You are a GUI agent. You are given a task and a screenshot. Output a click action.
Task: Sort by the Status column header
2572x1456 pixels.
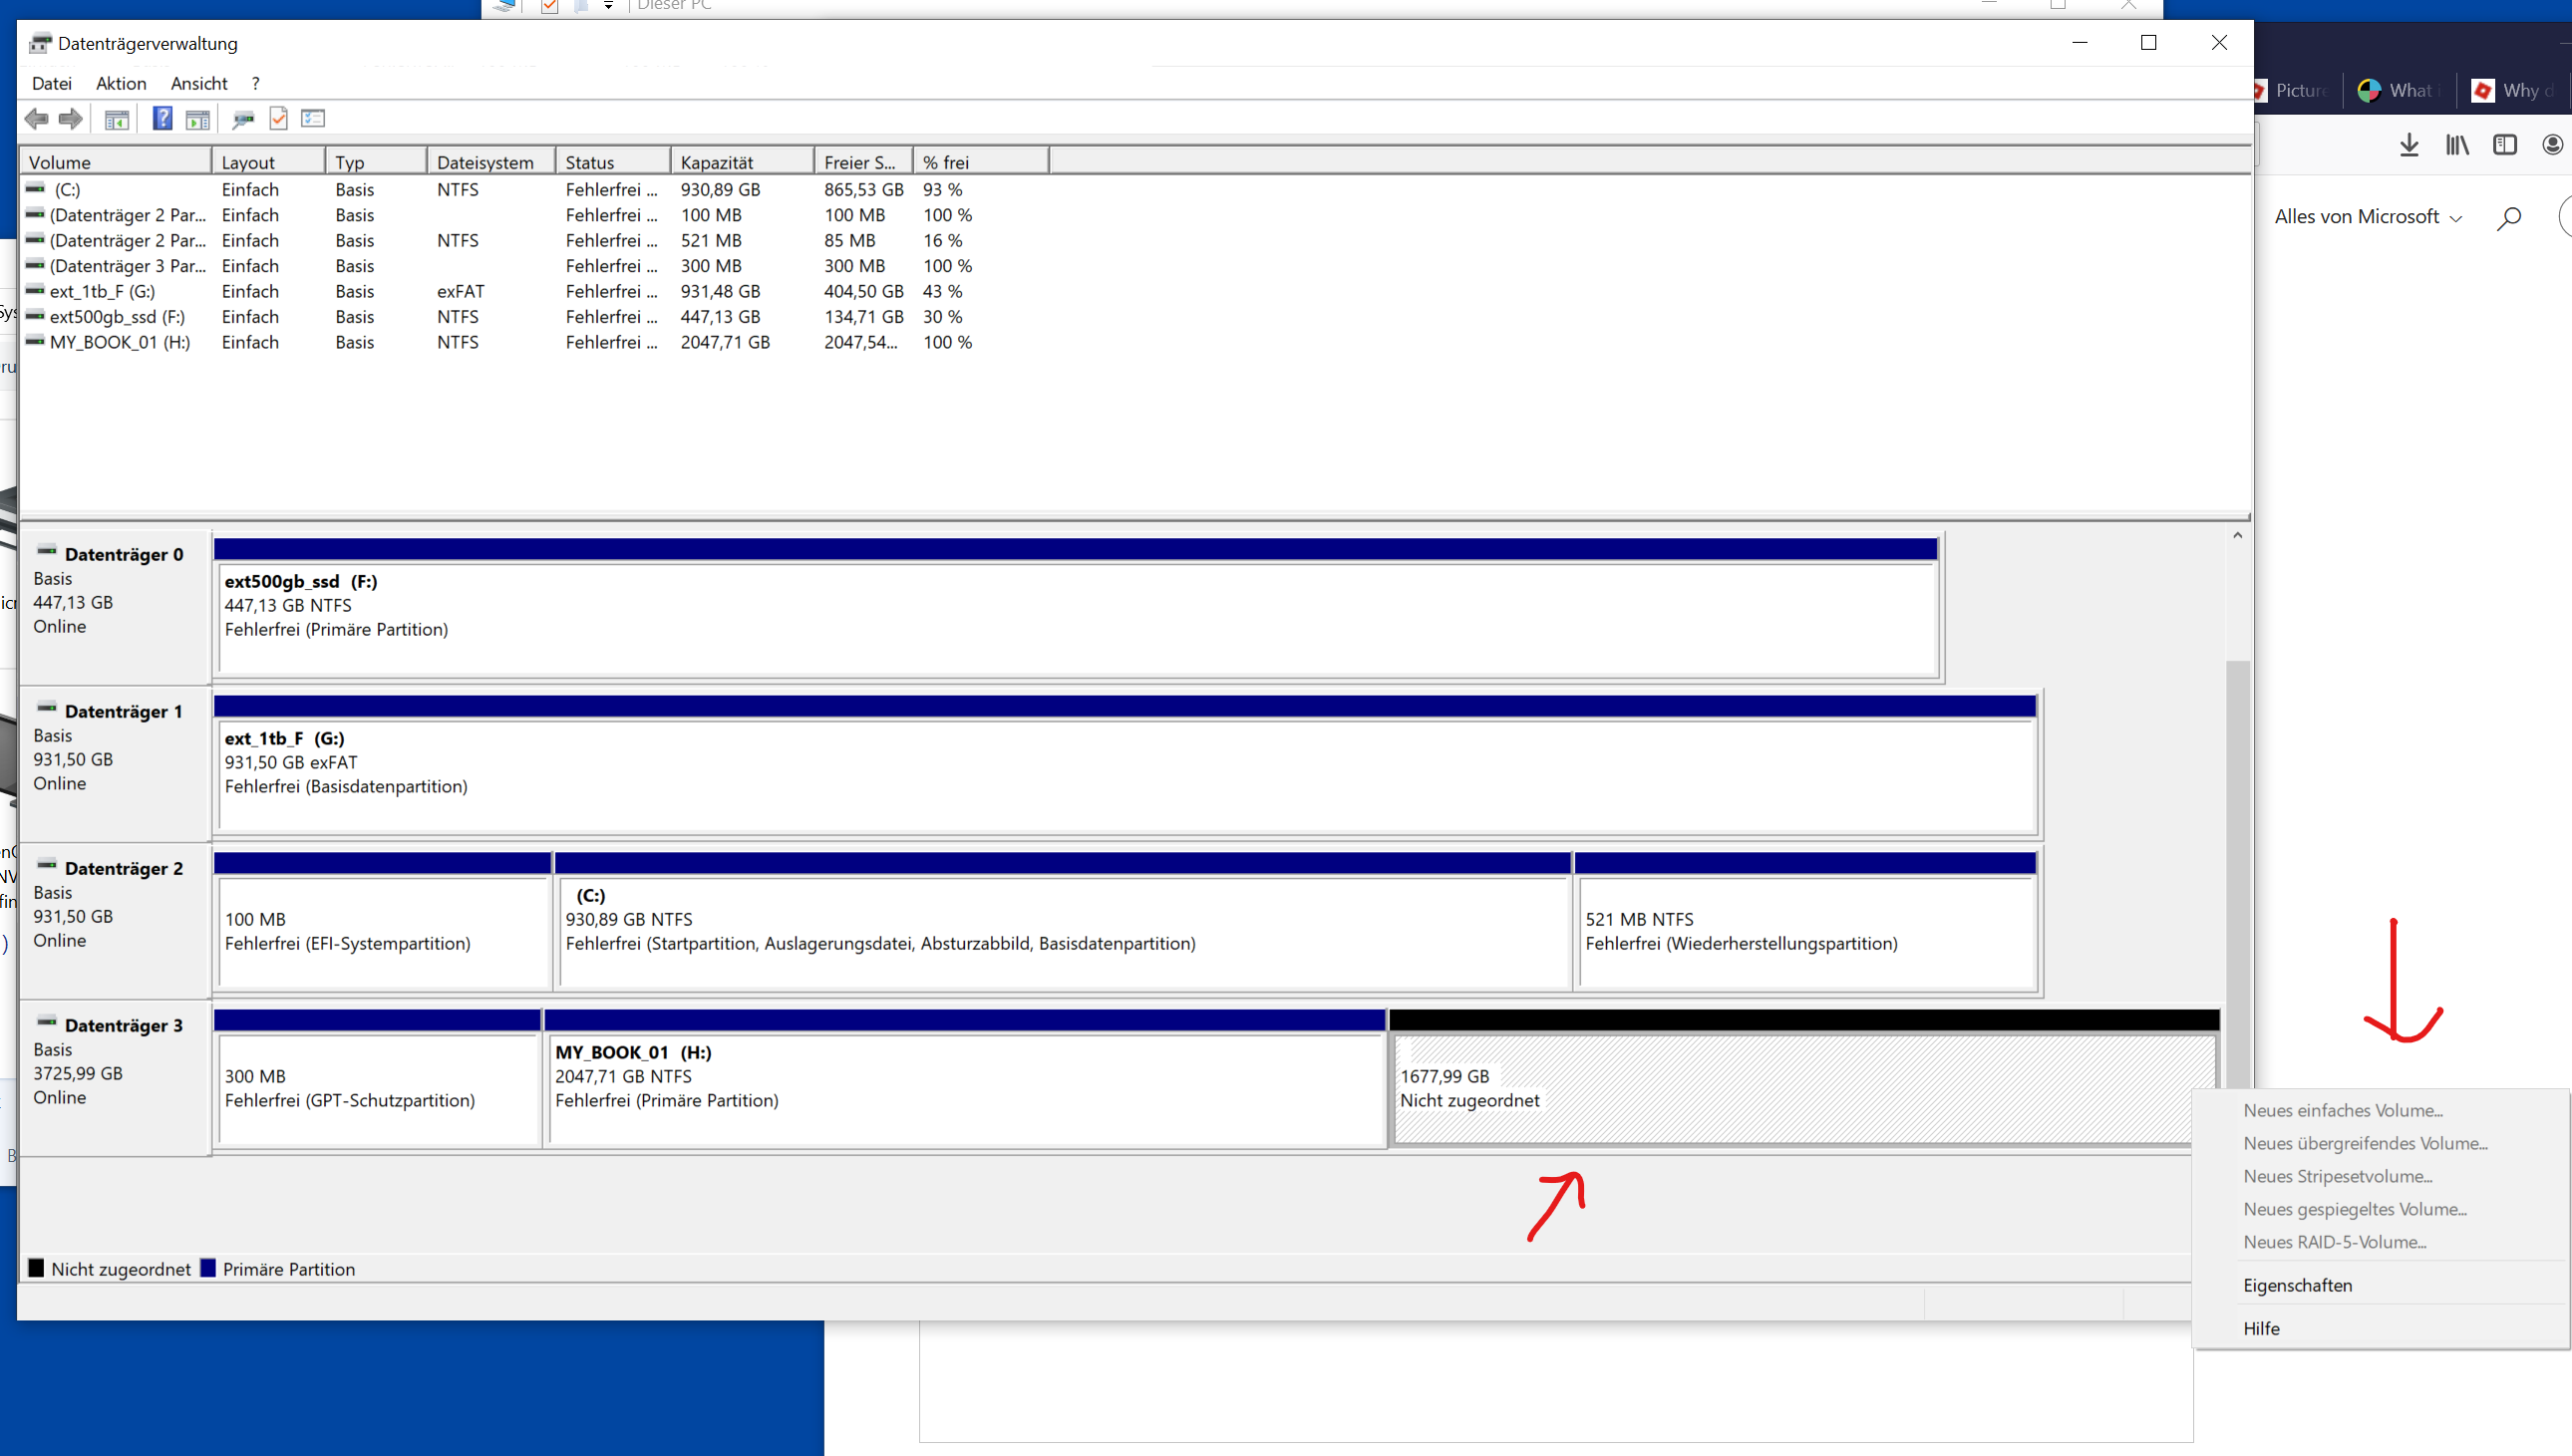[613, 162]
